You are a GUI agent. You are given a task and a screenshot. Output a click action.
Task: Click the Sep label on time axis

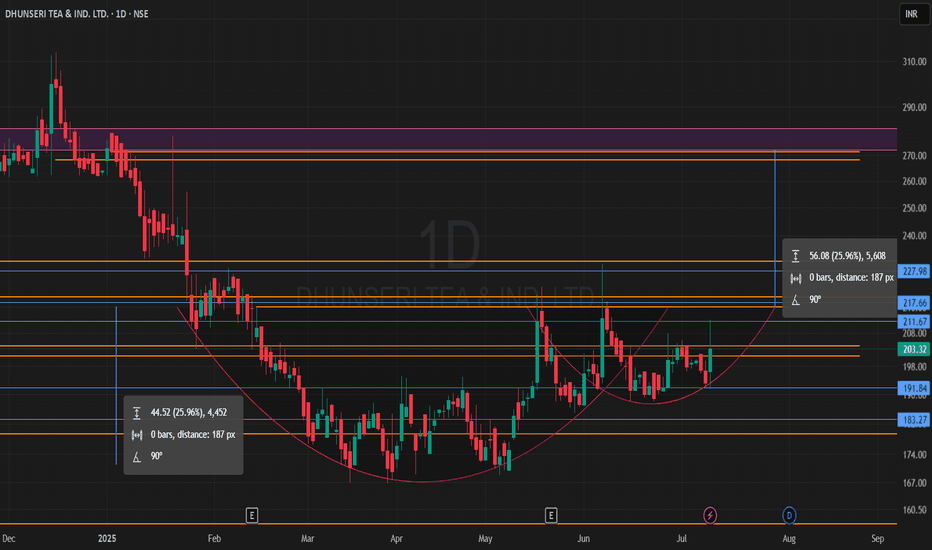point(877,538)
